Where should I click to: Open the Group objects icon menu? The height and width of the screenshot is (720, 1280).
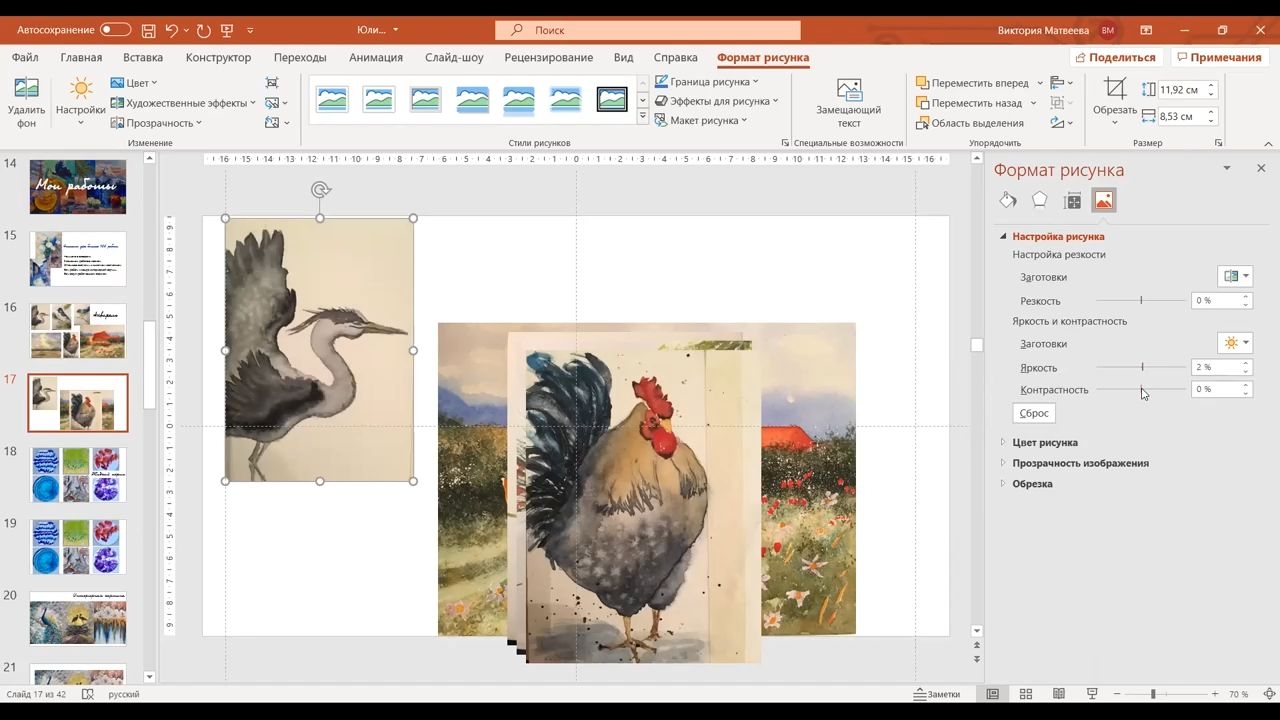[1061, 103]
